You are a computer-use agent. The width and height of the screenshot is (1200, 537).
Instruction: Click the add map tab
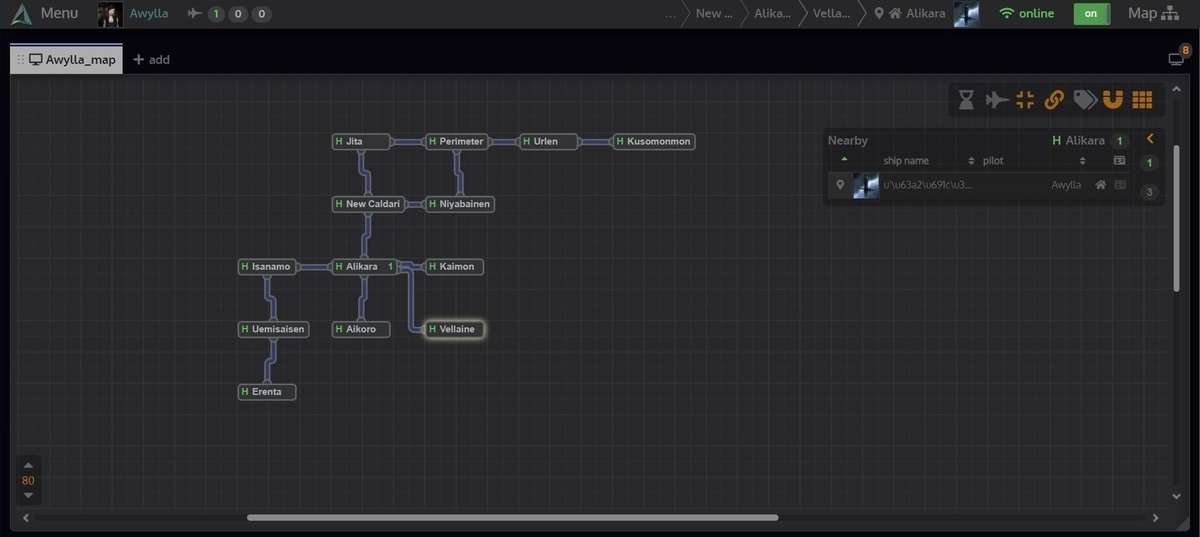(x=152, y=59)
